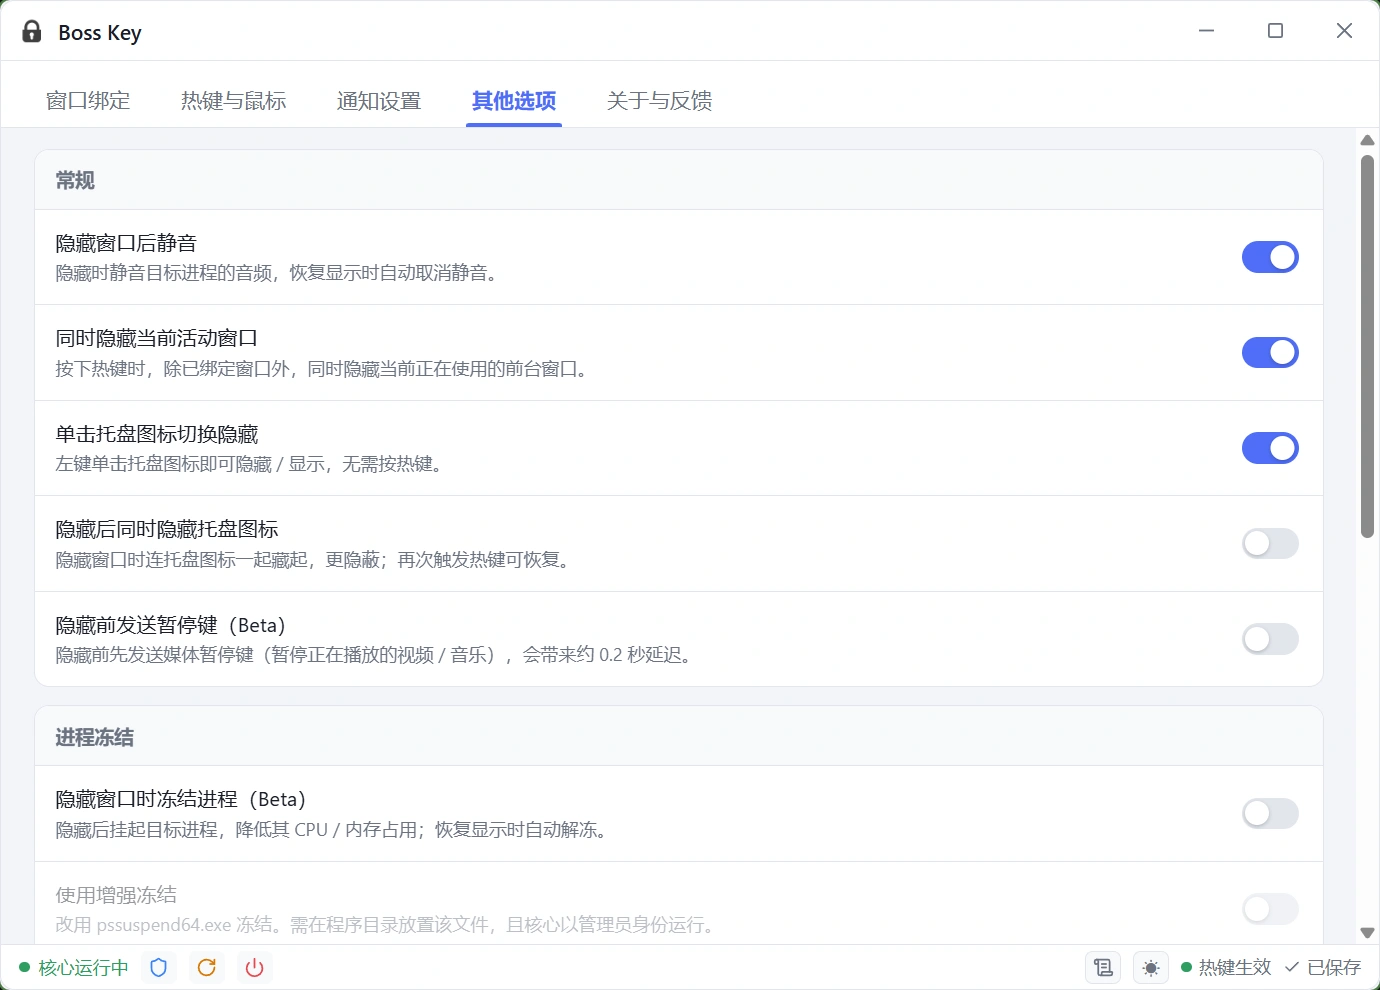The height and width of the screenshot is (990, 1380).
Task: Maximize the Boss Key window
Action: (1275, 31)
